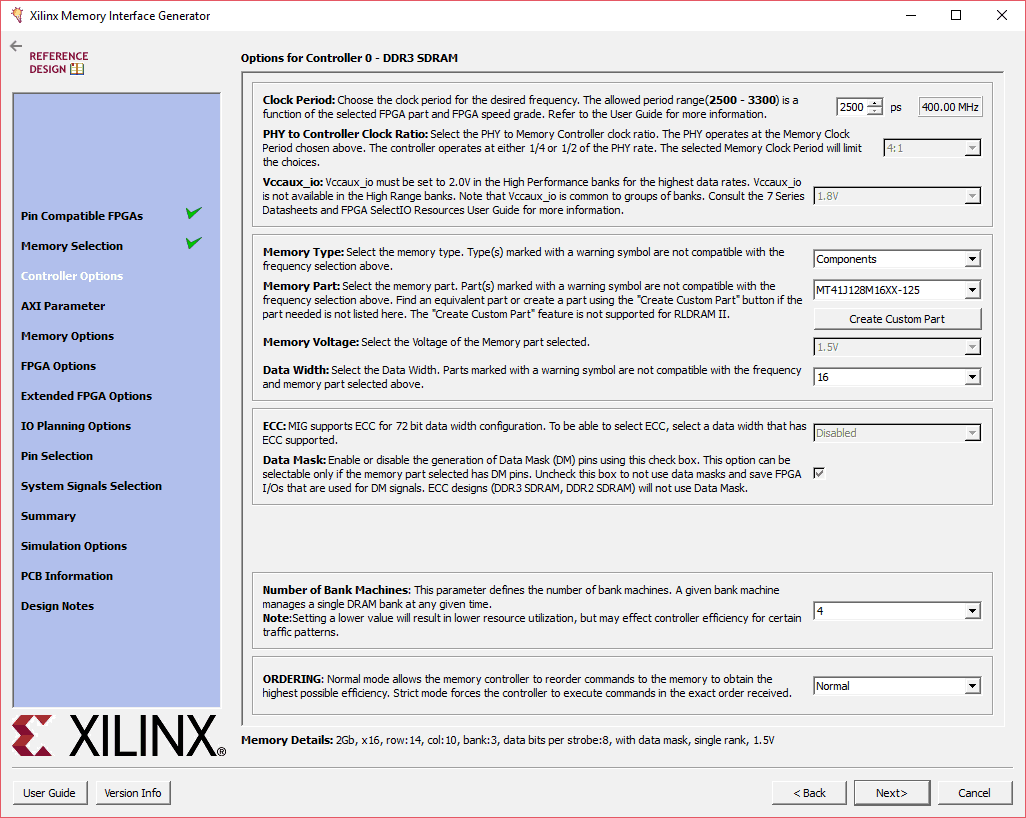Go to AXI Parameter step

click(x=63, y=306)
